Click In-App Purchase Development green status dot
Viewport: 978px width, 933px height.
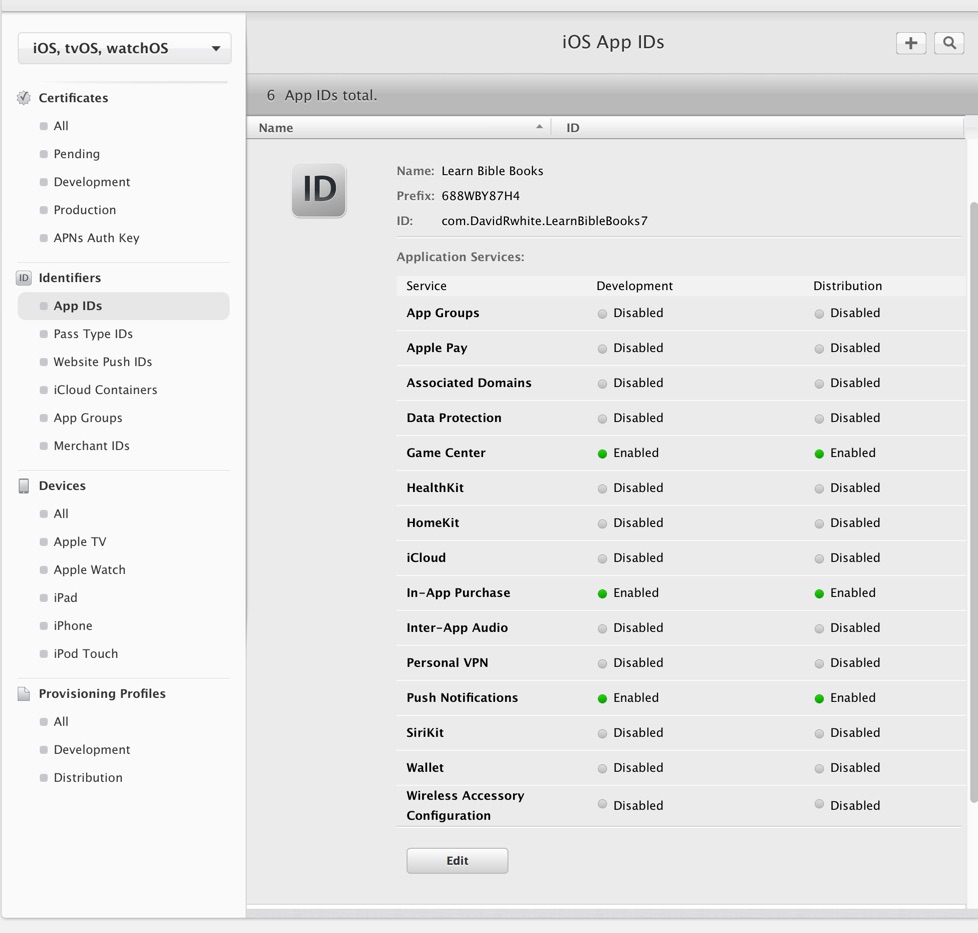click(x=602, y=594)
